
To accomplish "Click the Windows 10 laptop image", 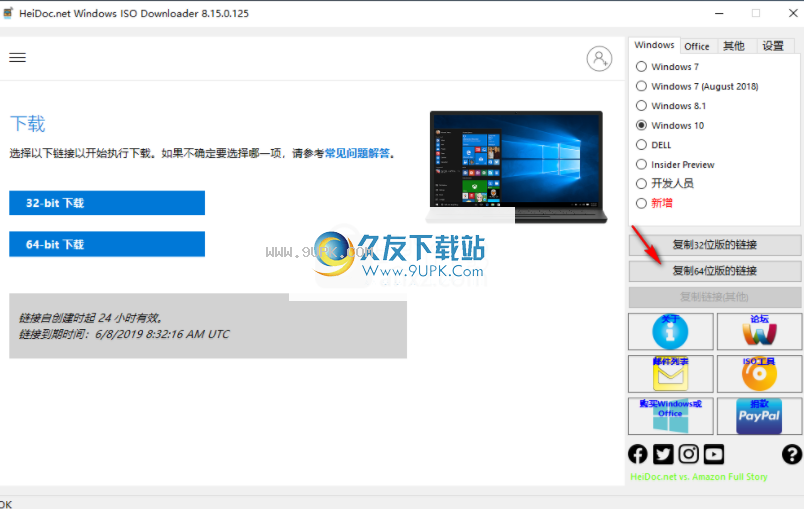I will [516, 167].
